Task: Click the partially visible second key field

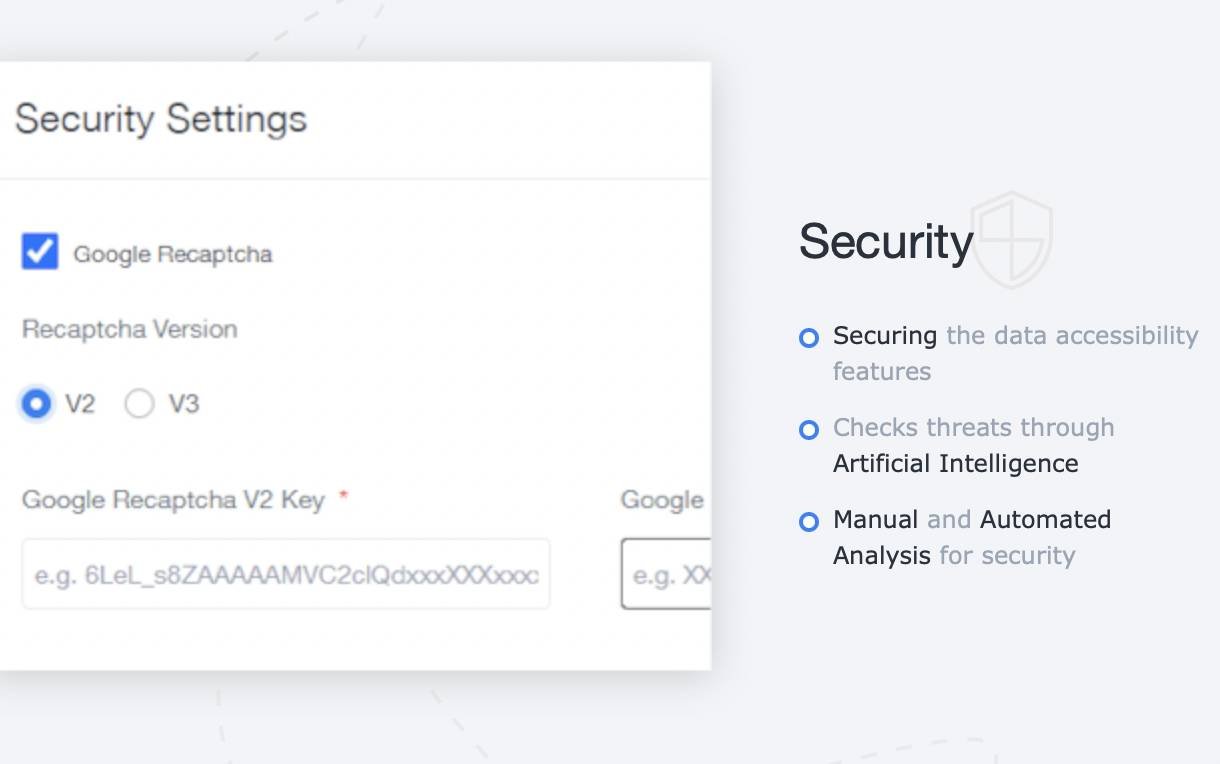Action: click(666, 574)
